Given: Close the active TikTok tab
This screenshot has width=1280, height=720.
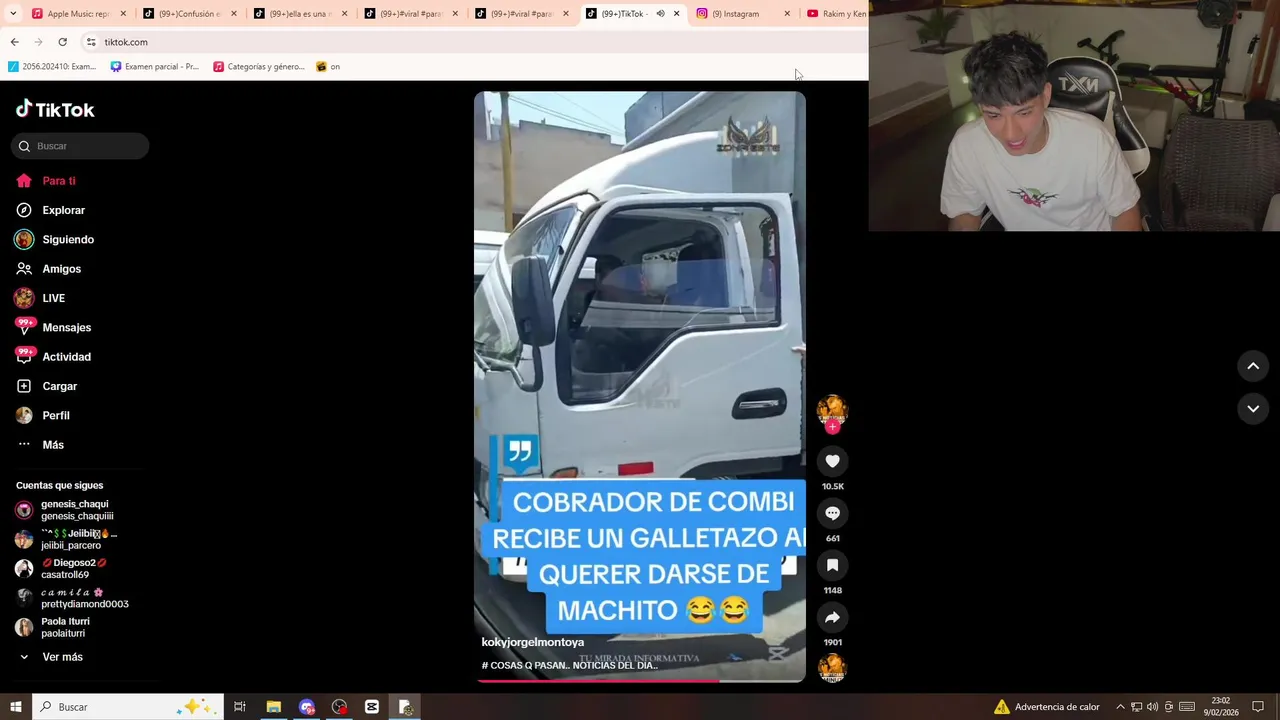Looking at the screenshot, I should point(676,14).
